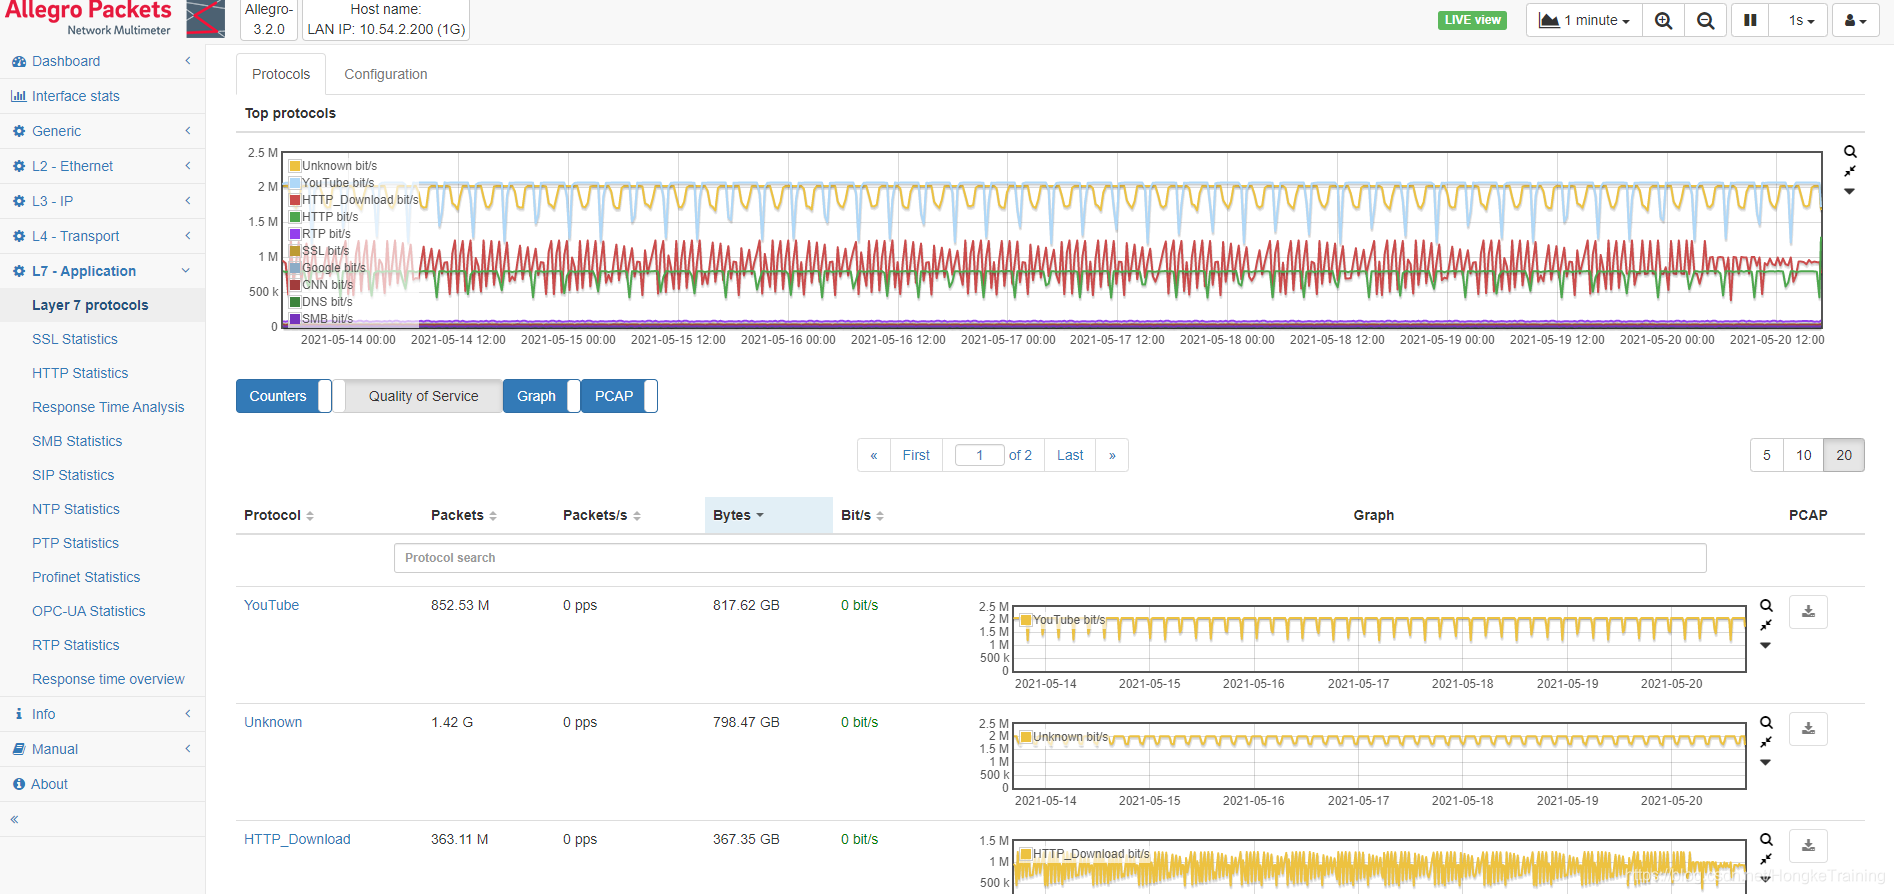Click the Info icon in sidebar
The image size is (1894, 894).
(19, 714)
